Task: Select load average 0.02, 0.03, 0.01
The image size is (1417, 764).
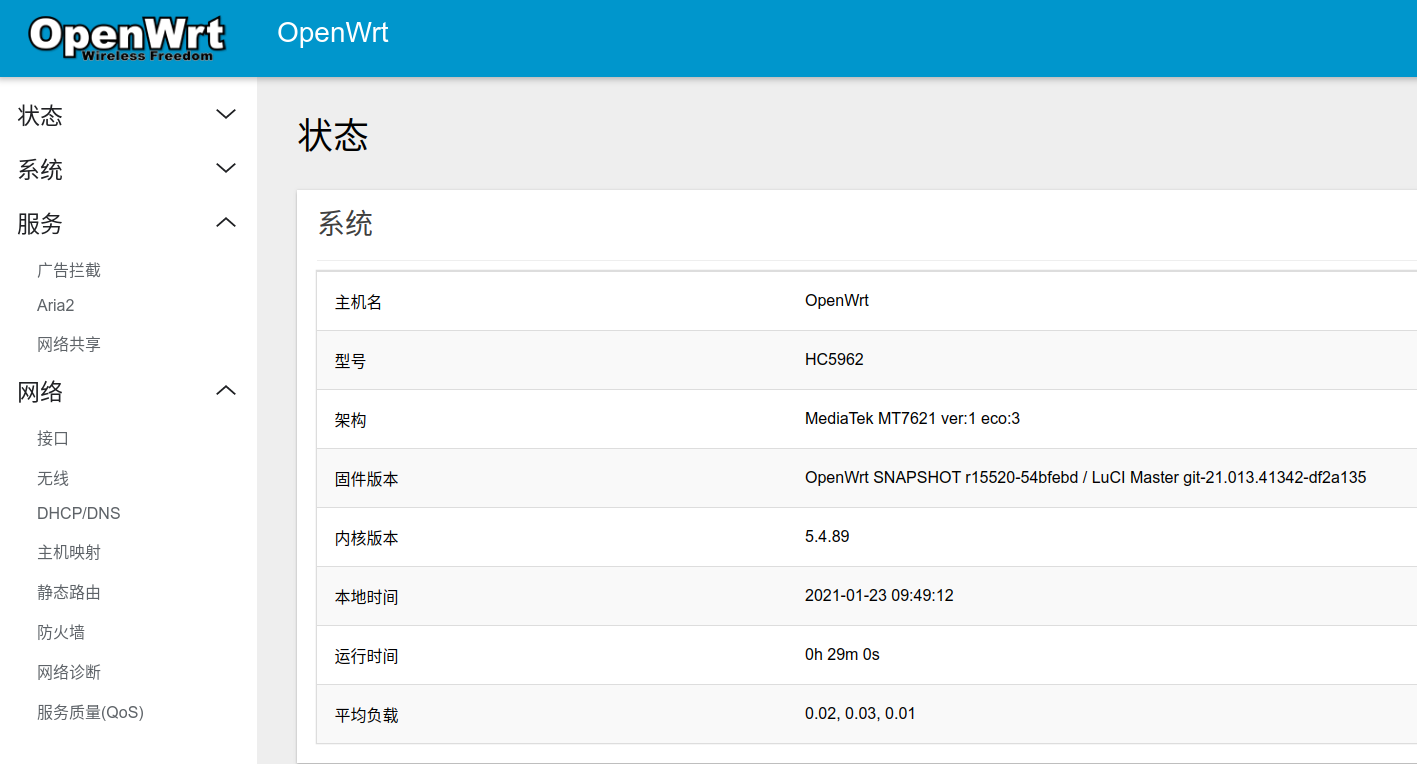Action: coord(860,713)
